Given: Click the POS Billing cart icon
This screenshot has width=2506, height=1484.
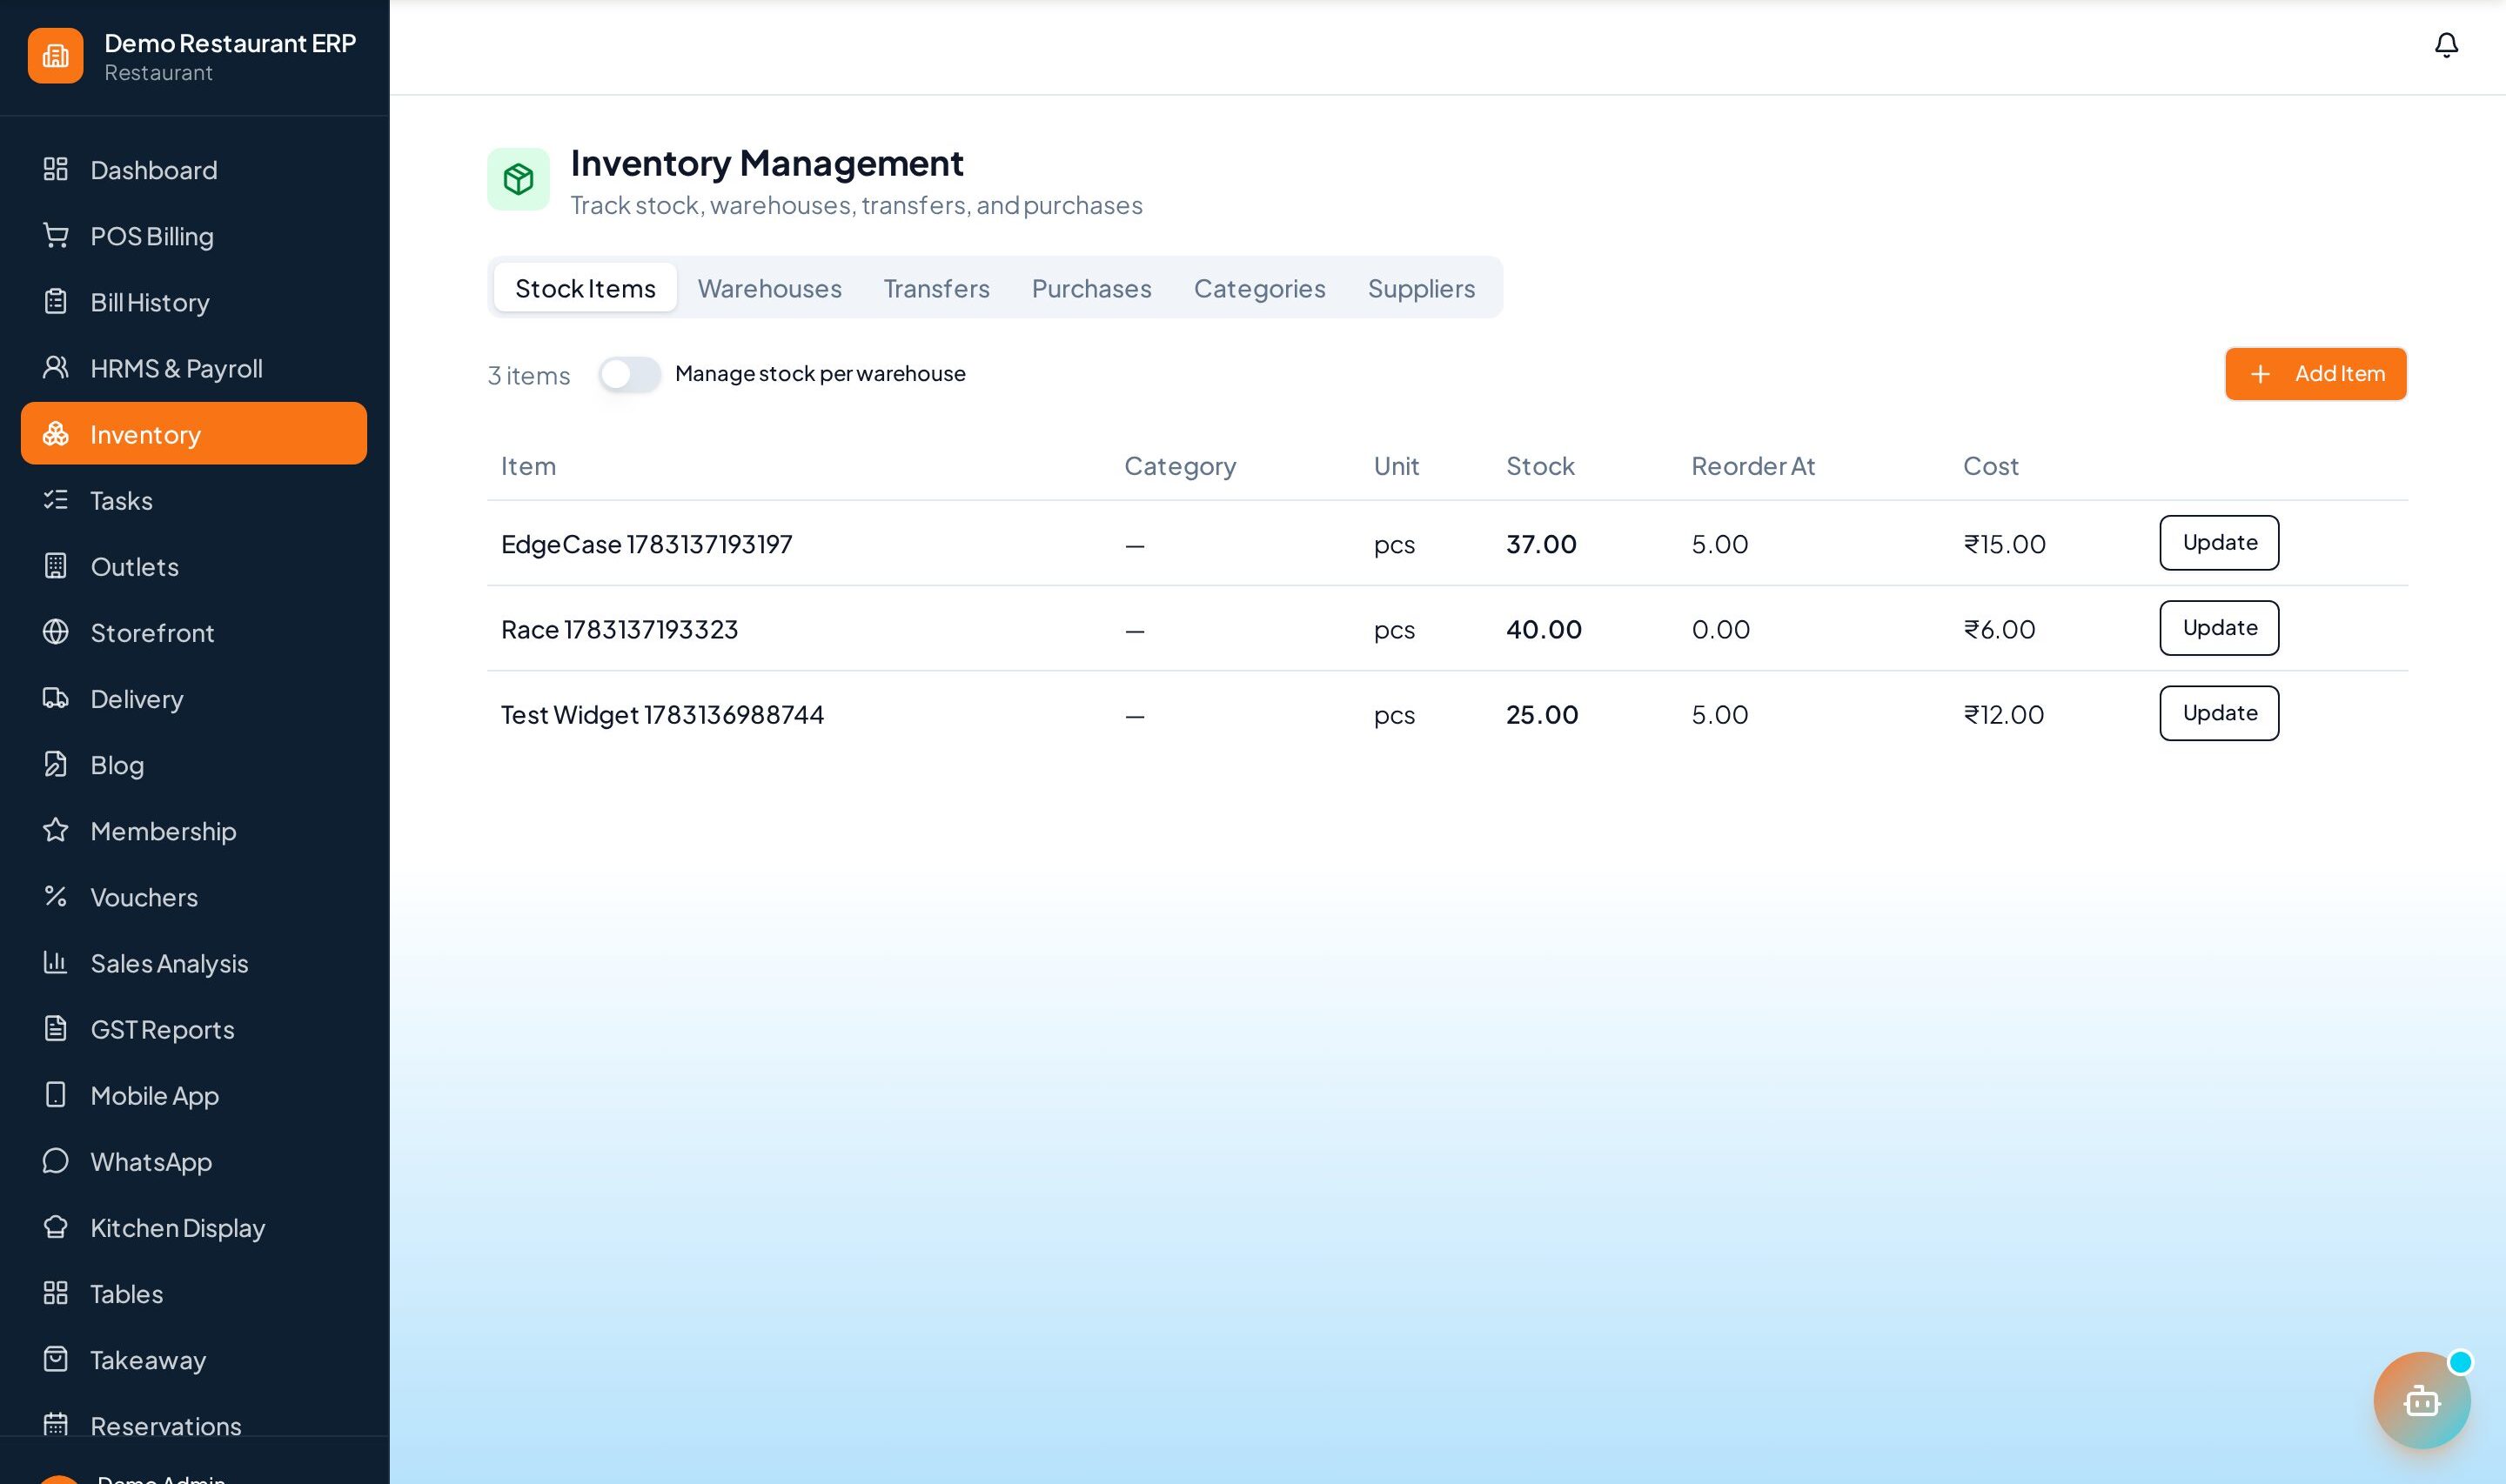Looking at the screenshot, I should tap(56, 235).
